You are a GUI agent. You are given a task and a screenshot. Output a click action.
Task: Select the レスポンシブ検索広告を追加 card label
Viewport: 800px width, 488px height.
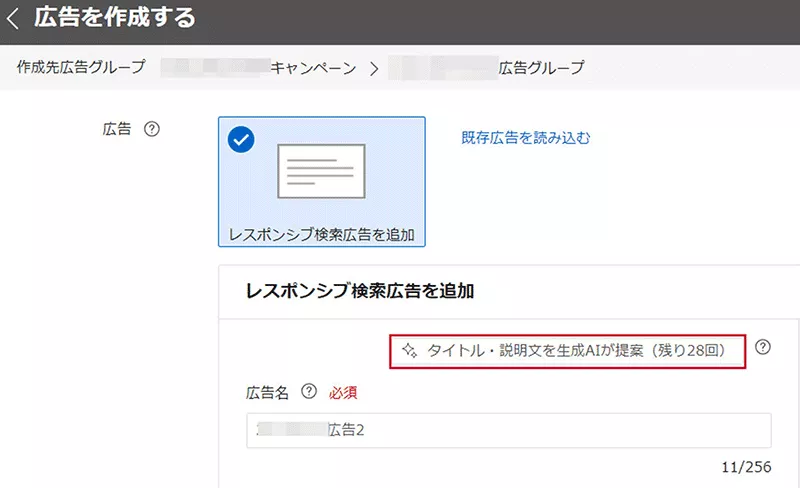[x=321, y=234]
